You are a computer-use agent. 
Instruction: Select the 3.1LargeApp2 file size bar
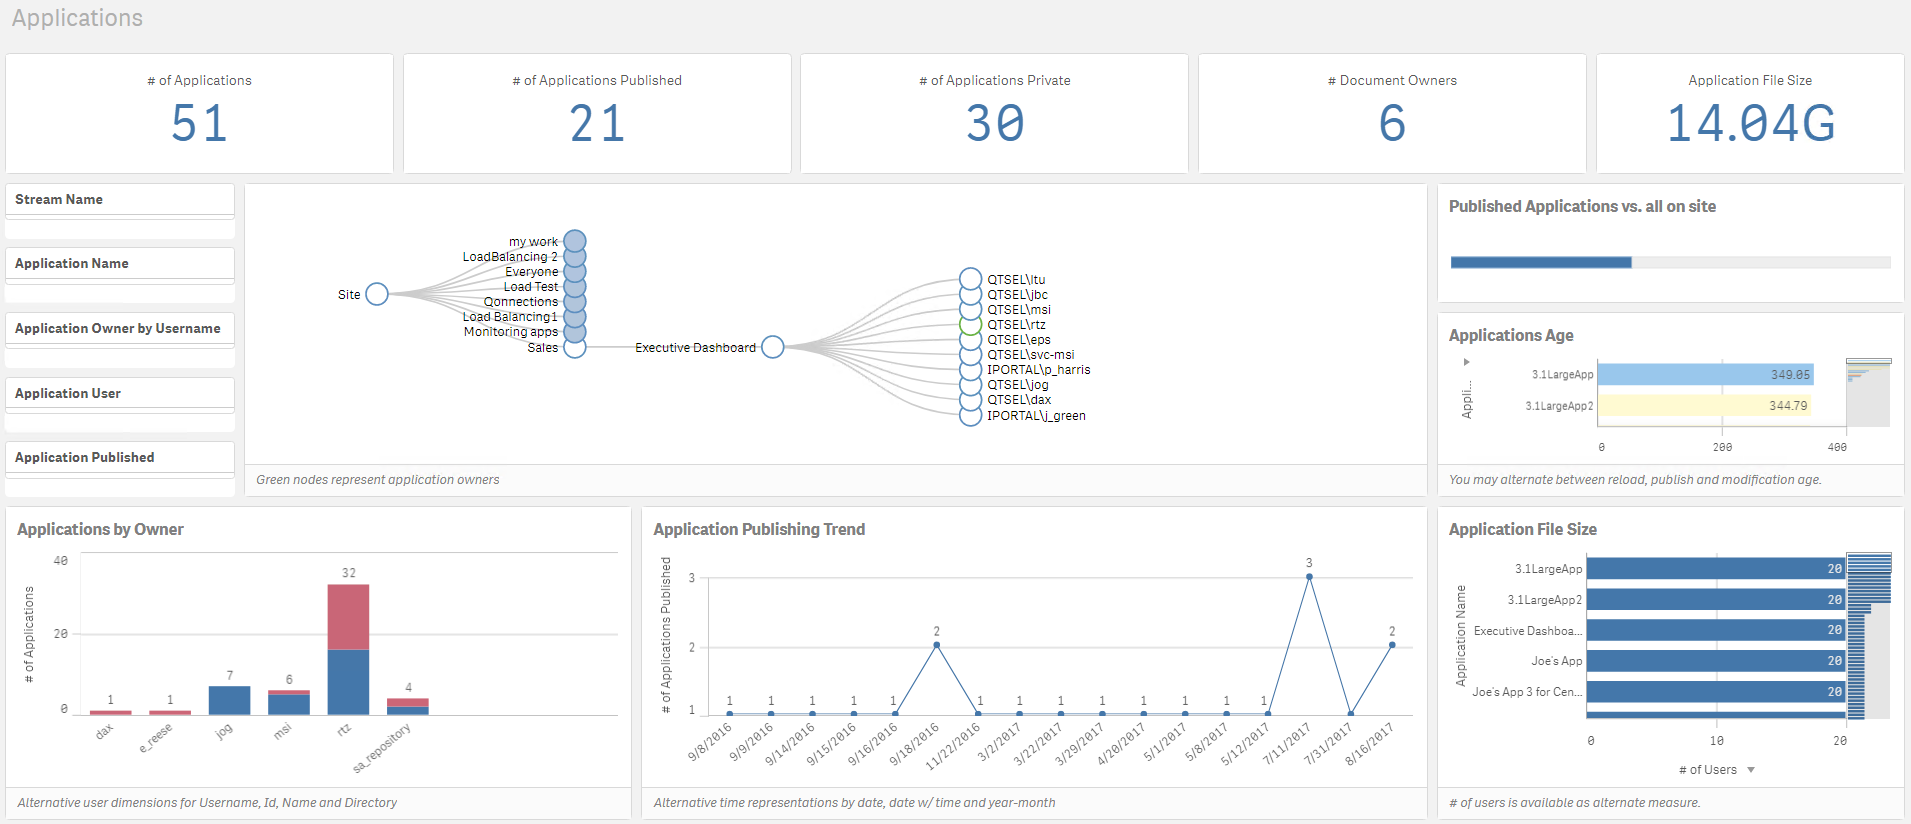click(1715, 599)
